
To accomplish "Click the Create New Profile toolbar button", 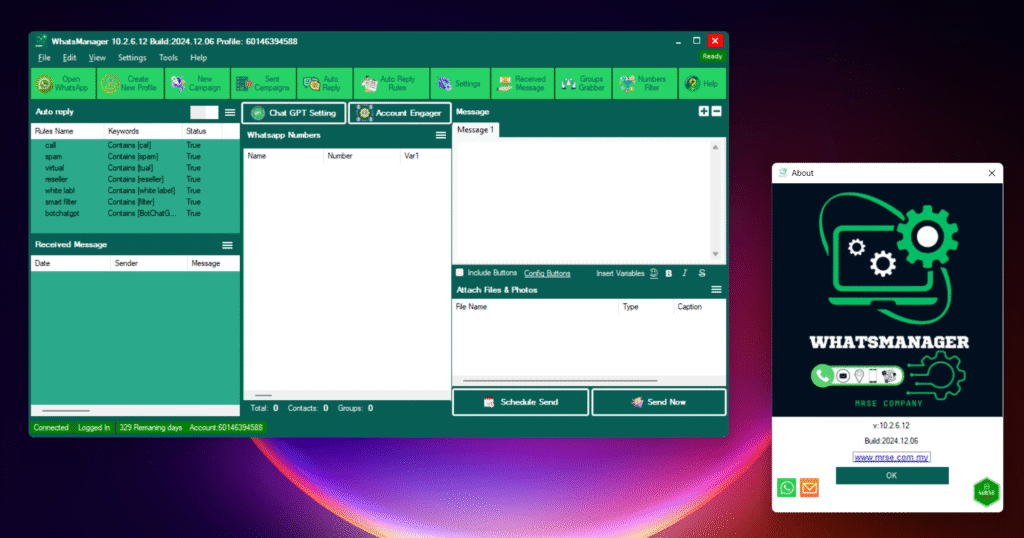I will [128, 84].
